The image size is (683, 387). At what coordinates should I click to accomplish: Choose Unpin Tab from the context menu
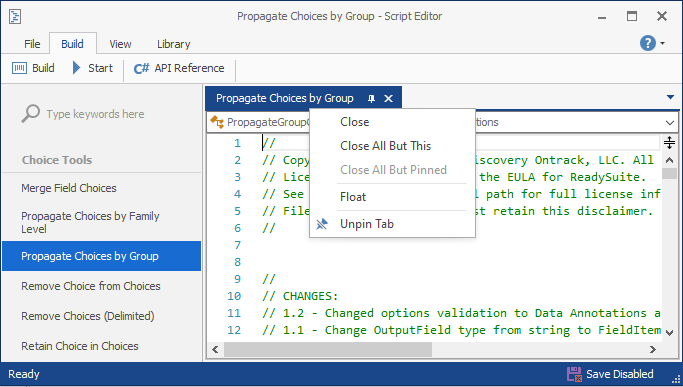pyautogui.click(x=392, y=224)
